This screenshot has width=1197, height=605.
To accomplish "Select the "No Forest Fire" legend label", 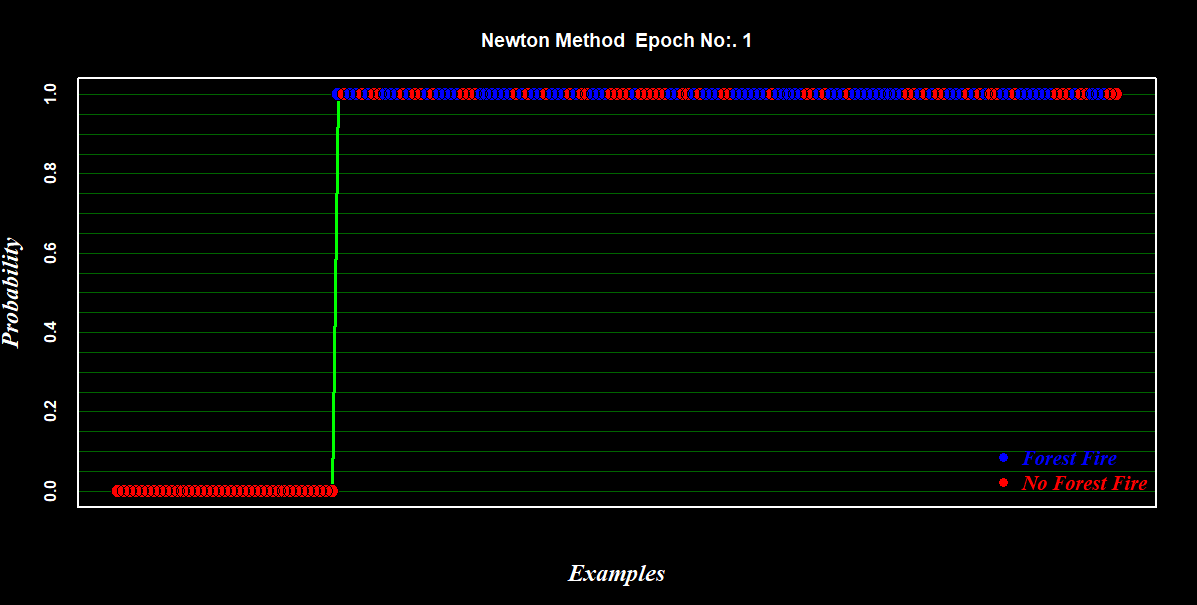I will 1084,483.
